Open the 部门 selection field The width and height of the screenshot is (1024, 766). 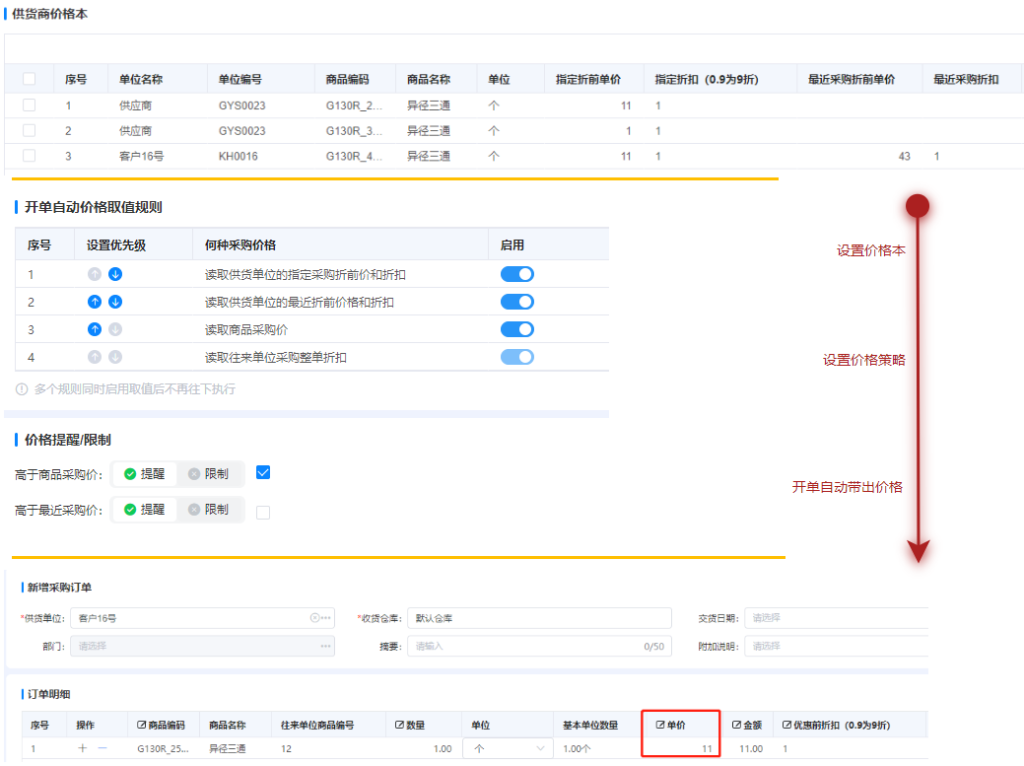200,646
